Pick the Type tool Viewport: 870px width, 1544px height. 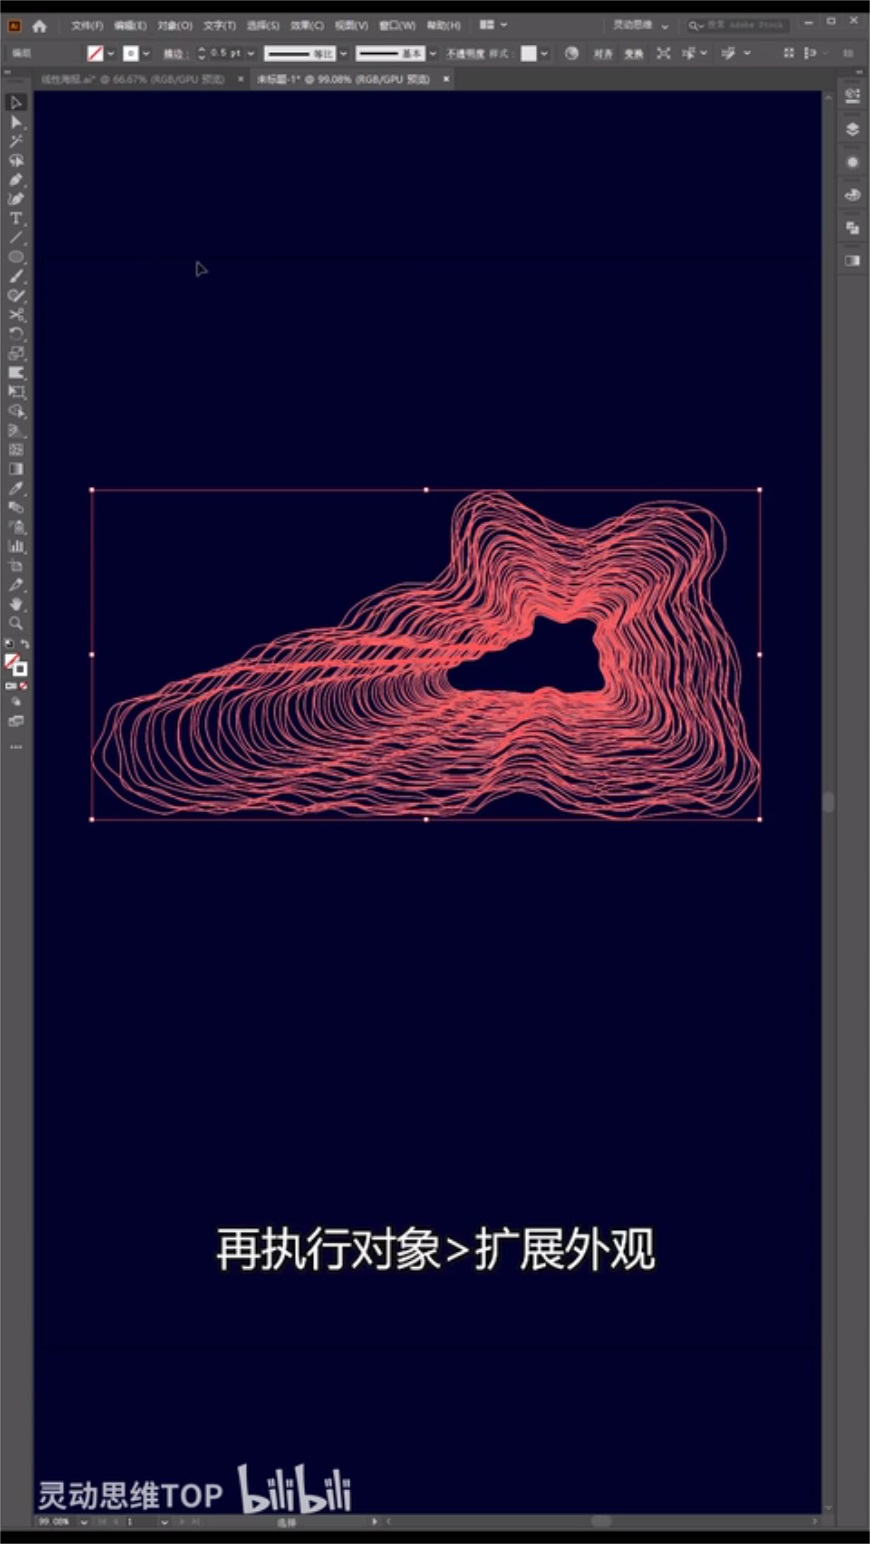16,219
